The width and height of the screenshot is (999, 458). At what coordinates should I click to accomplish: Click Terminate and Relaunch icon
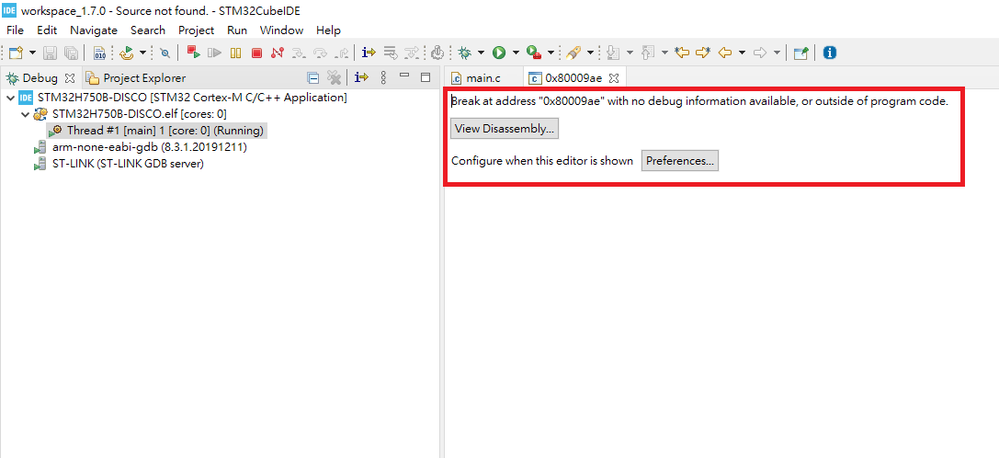pyautogui.click(x=194, y=53)
